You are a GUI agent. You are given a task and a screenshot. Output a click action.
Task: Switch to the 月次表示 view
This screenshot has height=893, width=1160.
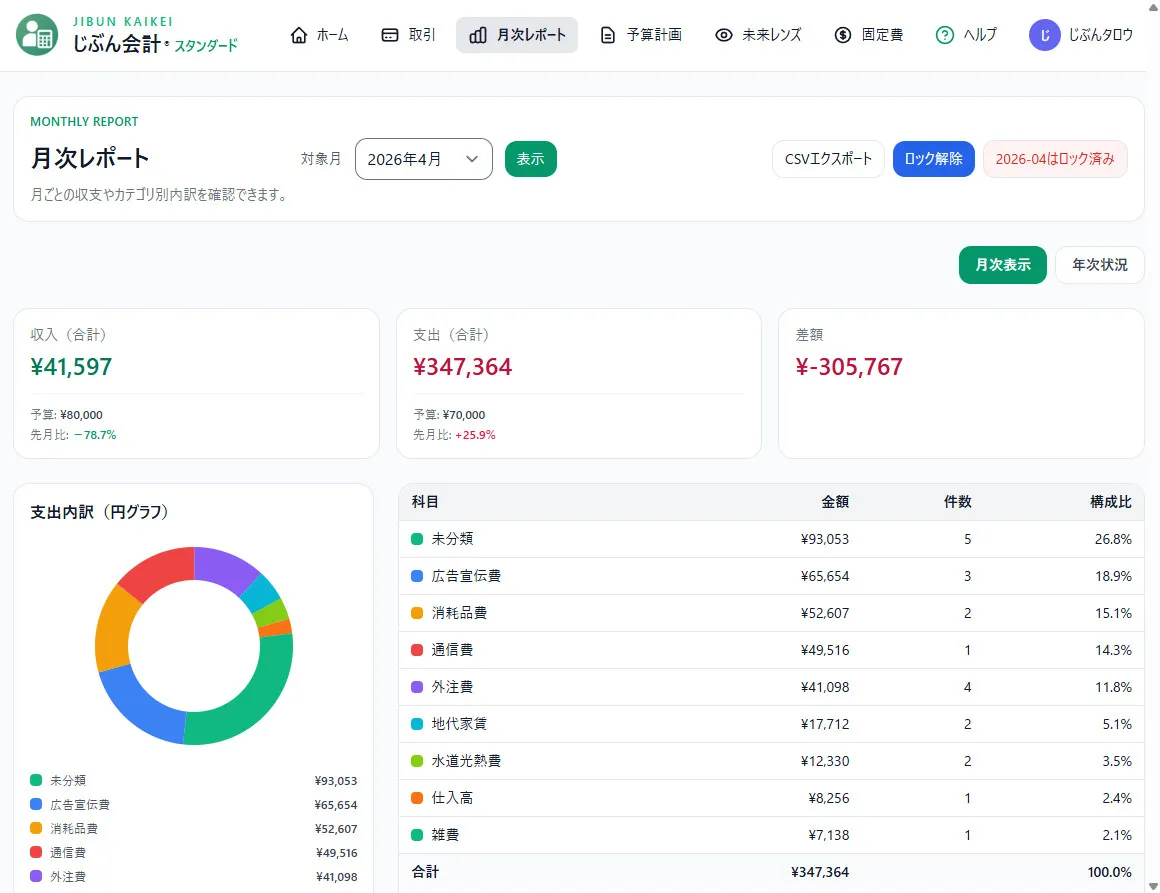click(1002, 265)
